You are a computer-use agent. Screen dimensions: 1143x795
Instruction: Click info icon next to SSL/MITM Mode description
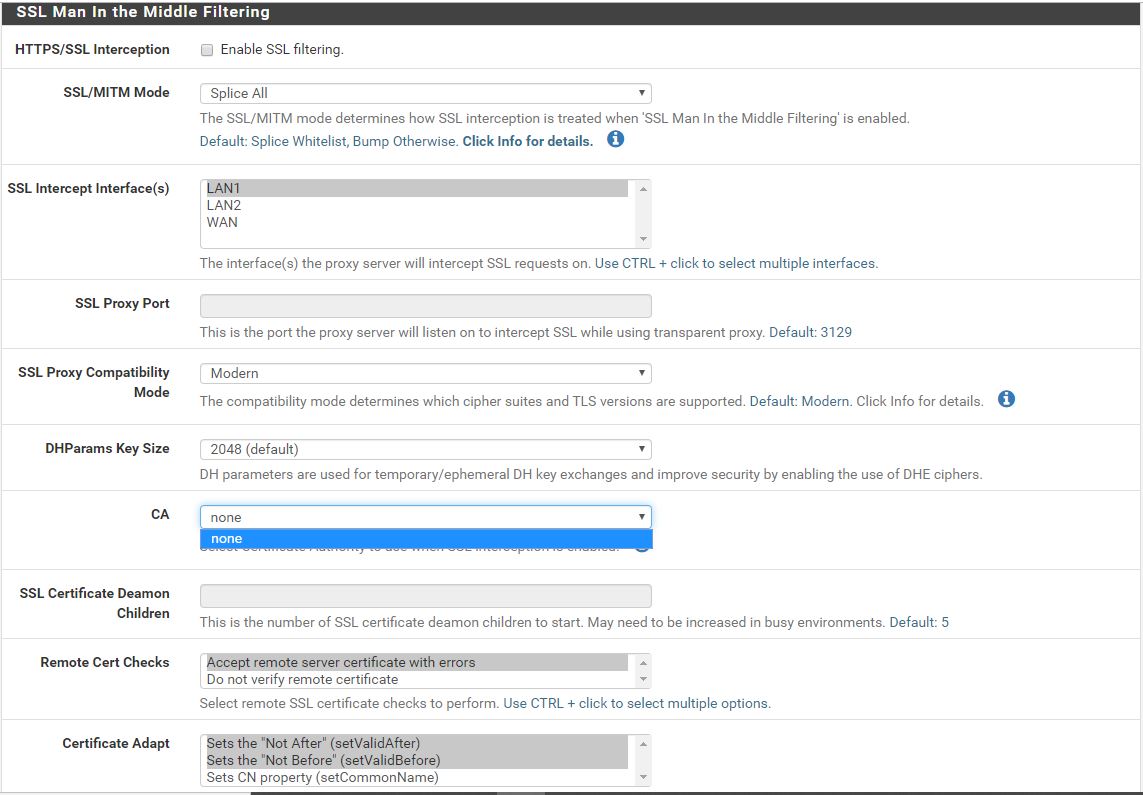coord(616,140)
